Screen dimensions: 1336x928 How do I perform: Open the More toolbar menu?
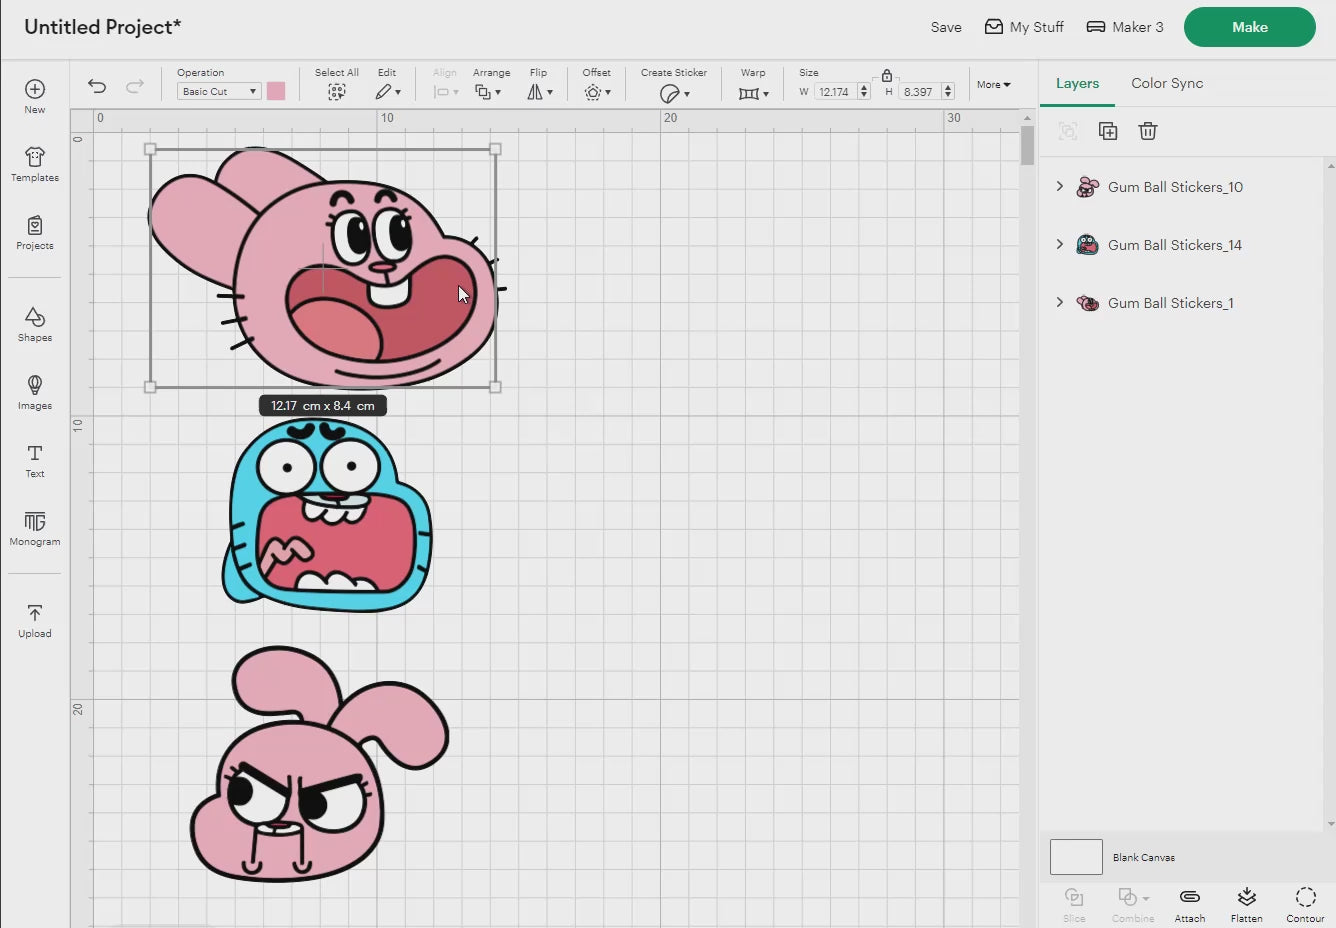pos(994,85)
